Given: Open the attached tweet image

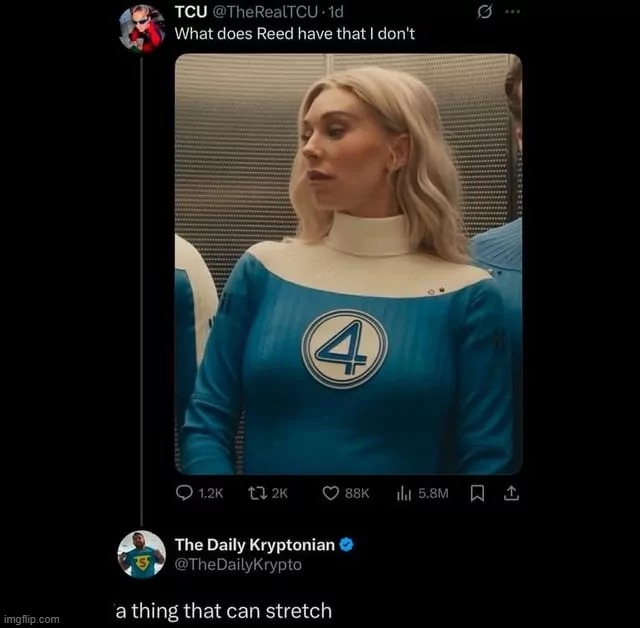Looking at the screenshot, I should click(x=349, y=264).
